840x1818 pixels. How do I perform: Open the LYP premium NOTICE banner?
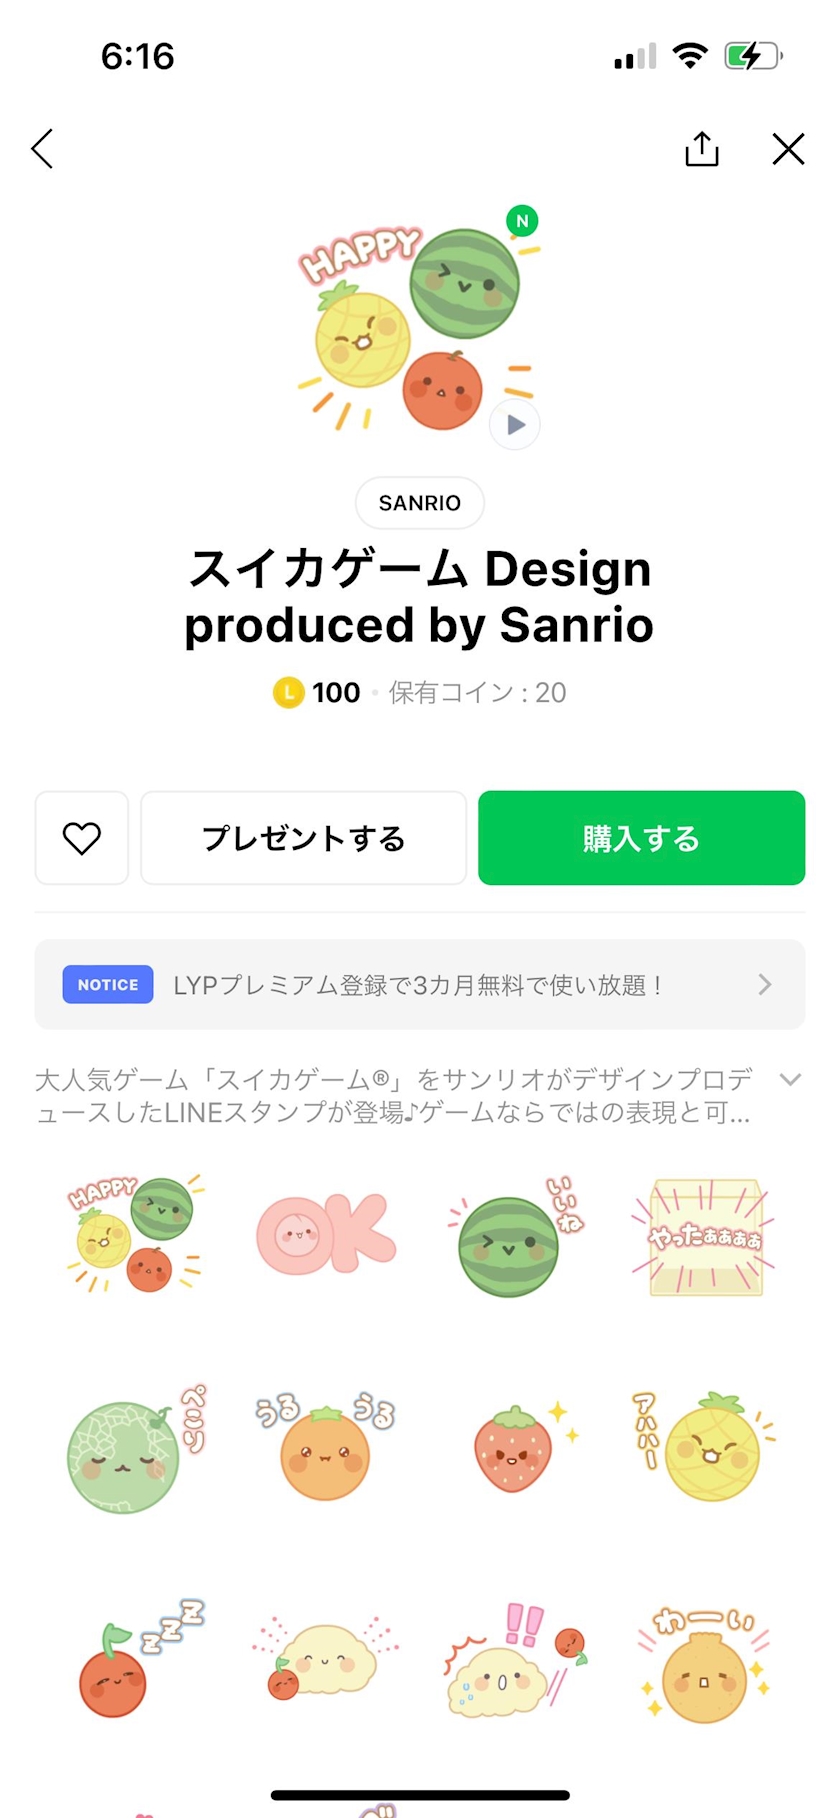click(420, 985)
